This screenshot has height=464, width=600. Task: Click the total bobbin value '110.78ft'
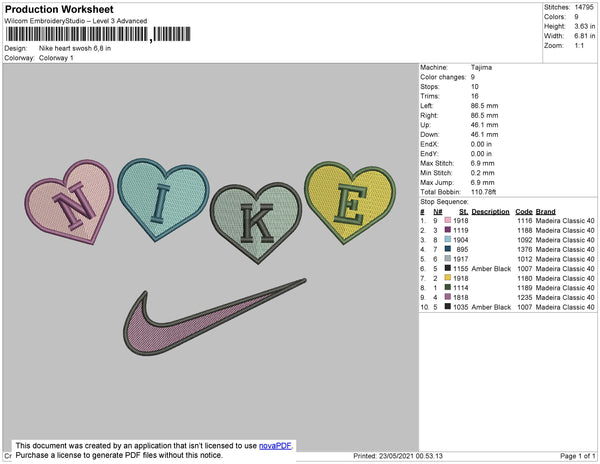[x=483, y=192]
